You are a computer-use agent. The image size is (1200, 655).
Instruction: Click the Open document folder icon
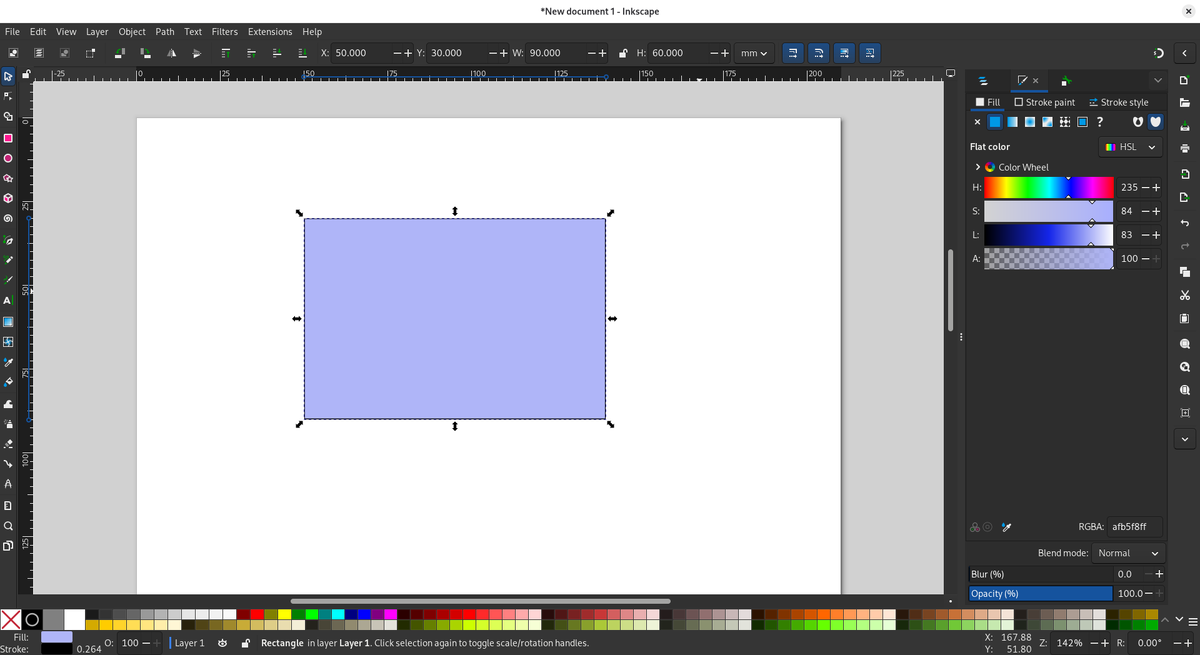click(1185, 102)
